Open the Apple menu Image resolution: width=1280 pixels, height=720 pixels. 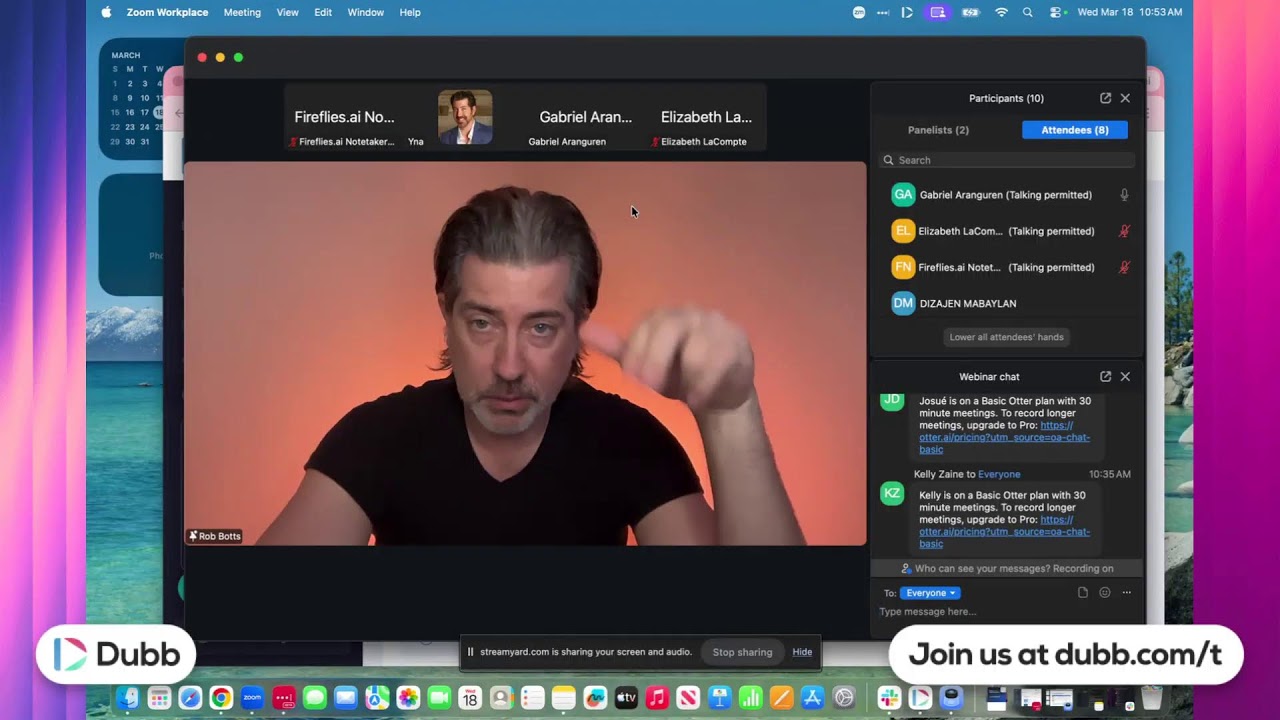(x=106, y=12)
